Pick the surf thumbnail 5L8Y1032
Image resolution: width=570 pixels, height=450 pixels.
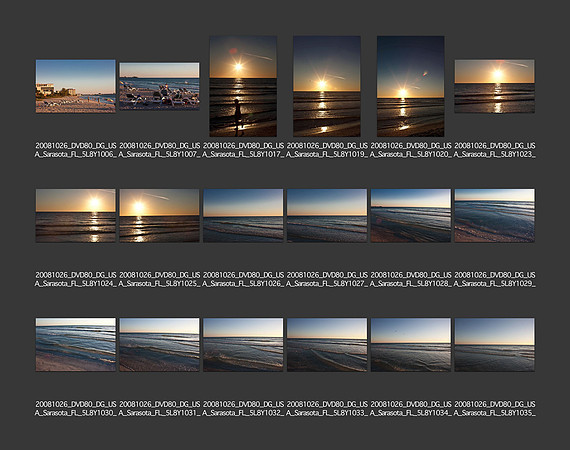pyautogui.click(x=243, y=345)
